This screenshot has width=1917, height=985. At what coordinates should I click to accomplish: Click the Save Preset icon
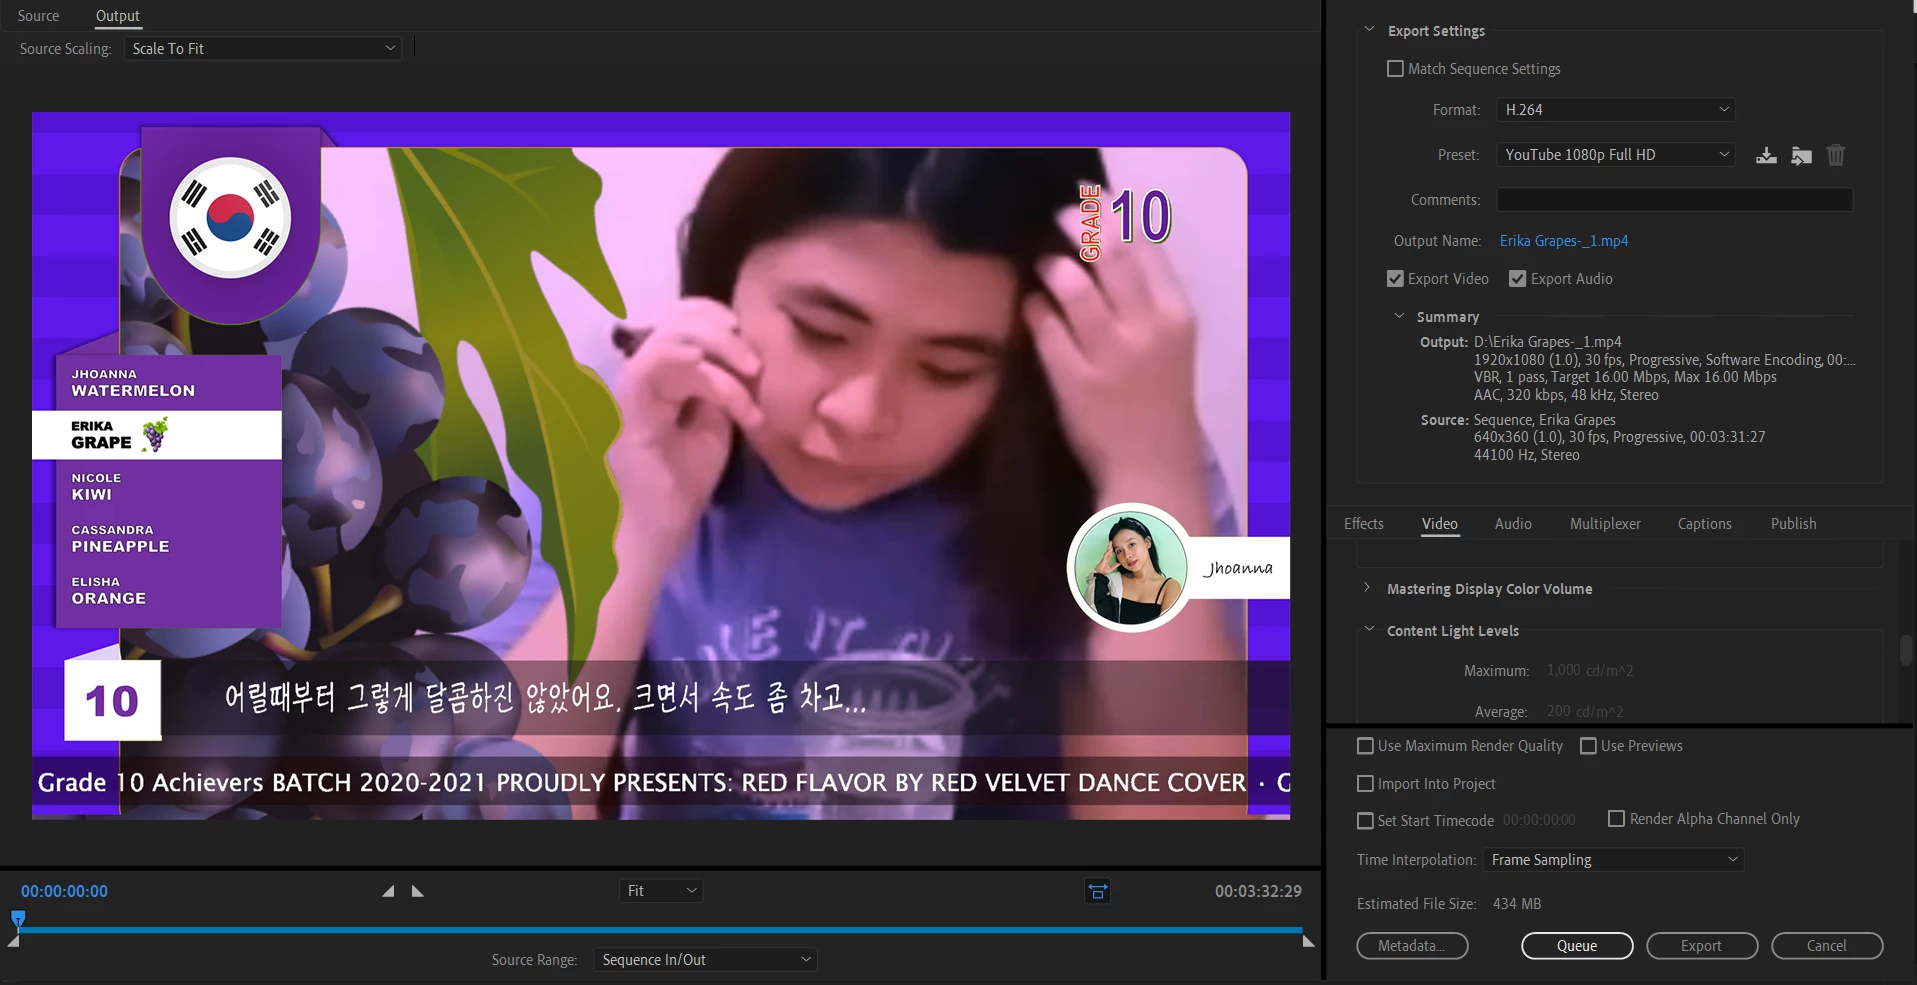[1766, 155]
